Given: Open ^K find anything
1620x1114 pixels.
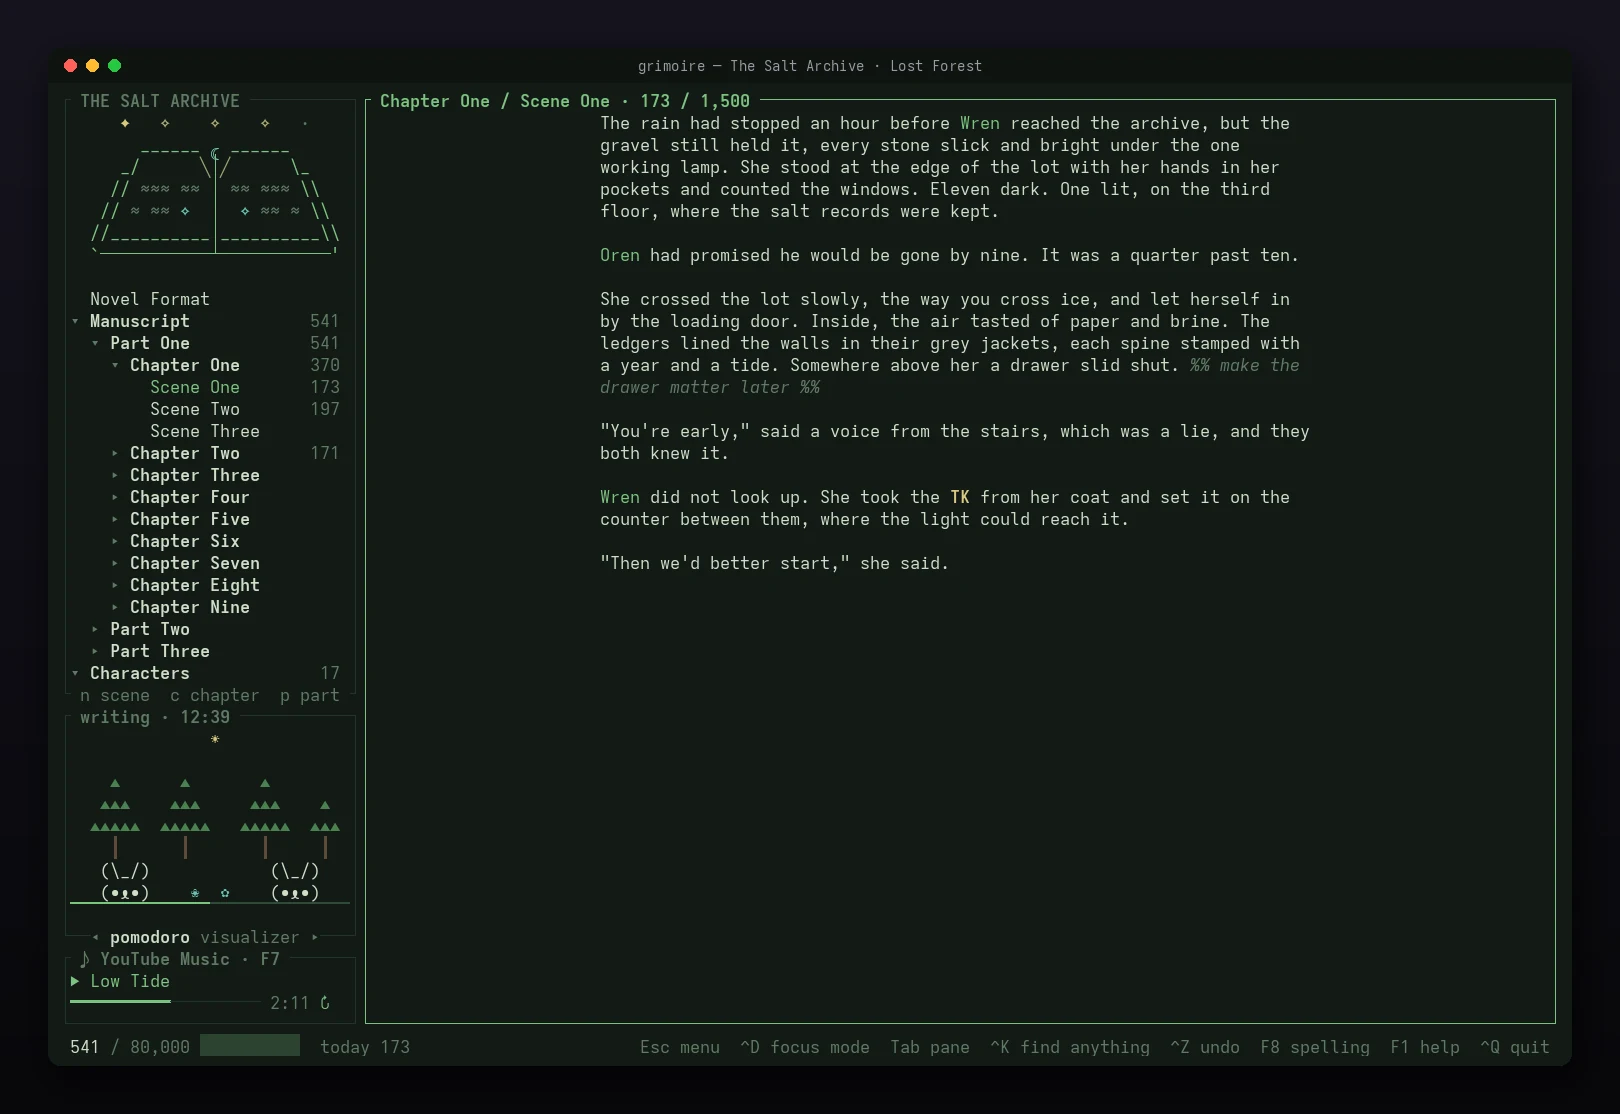Looking at the screenshot, I should click(x=1070, y=1047).
